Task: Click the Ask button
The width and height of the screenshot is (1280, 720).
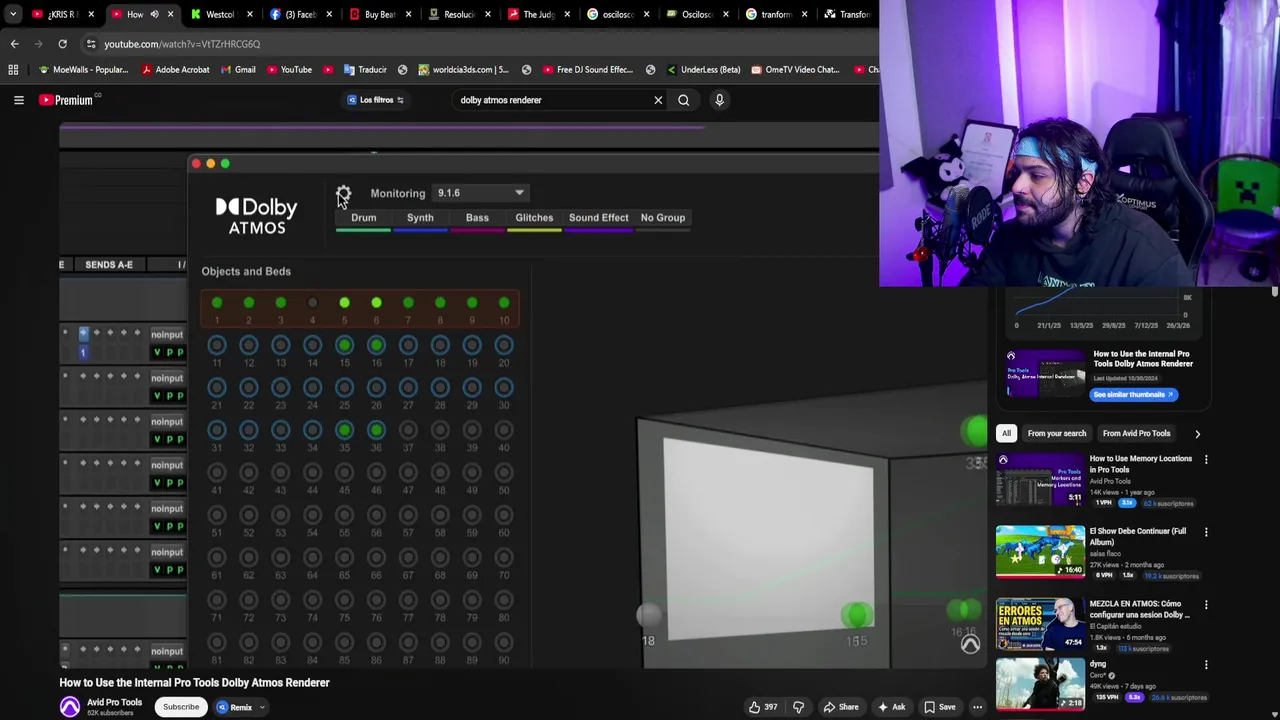Action: (891, 707)
